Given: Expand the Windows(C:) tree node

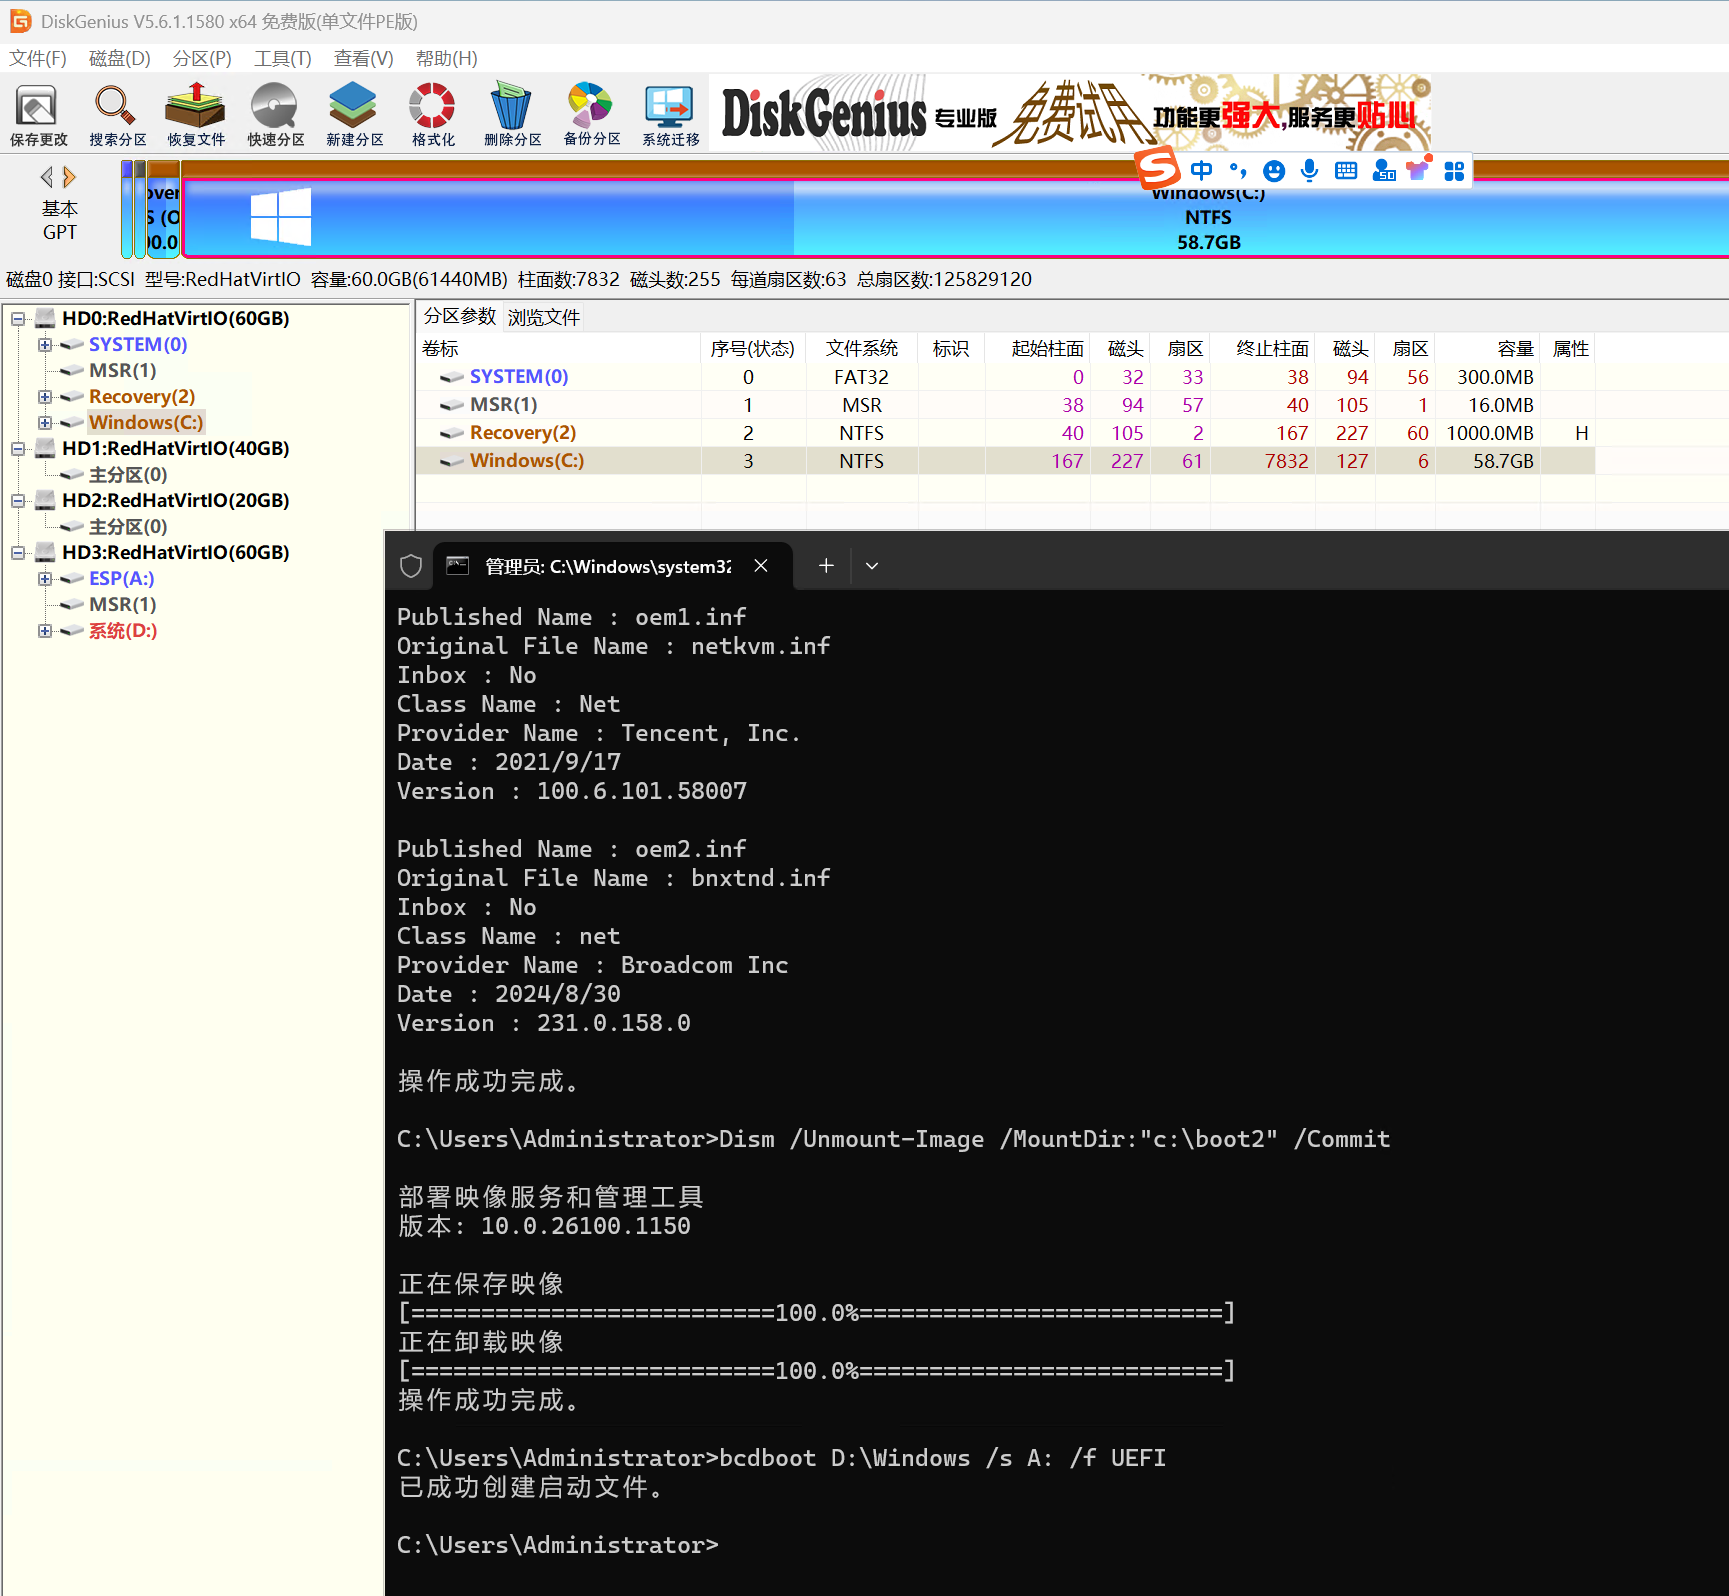Looking at the screenshot, I should click(44, 423).
